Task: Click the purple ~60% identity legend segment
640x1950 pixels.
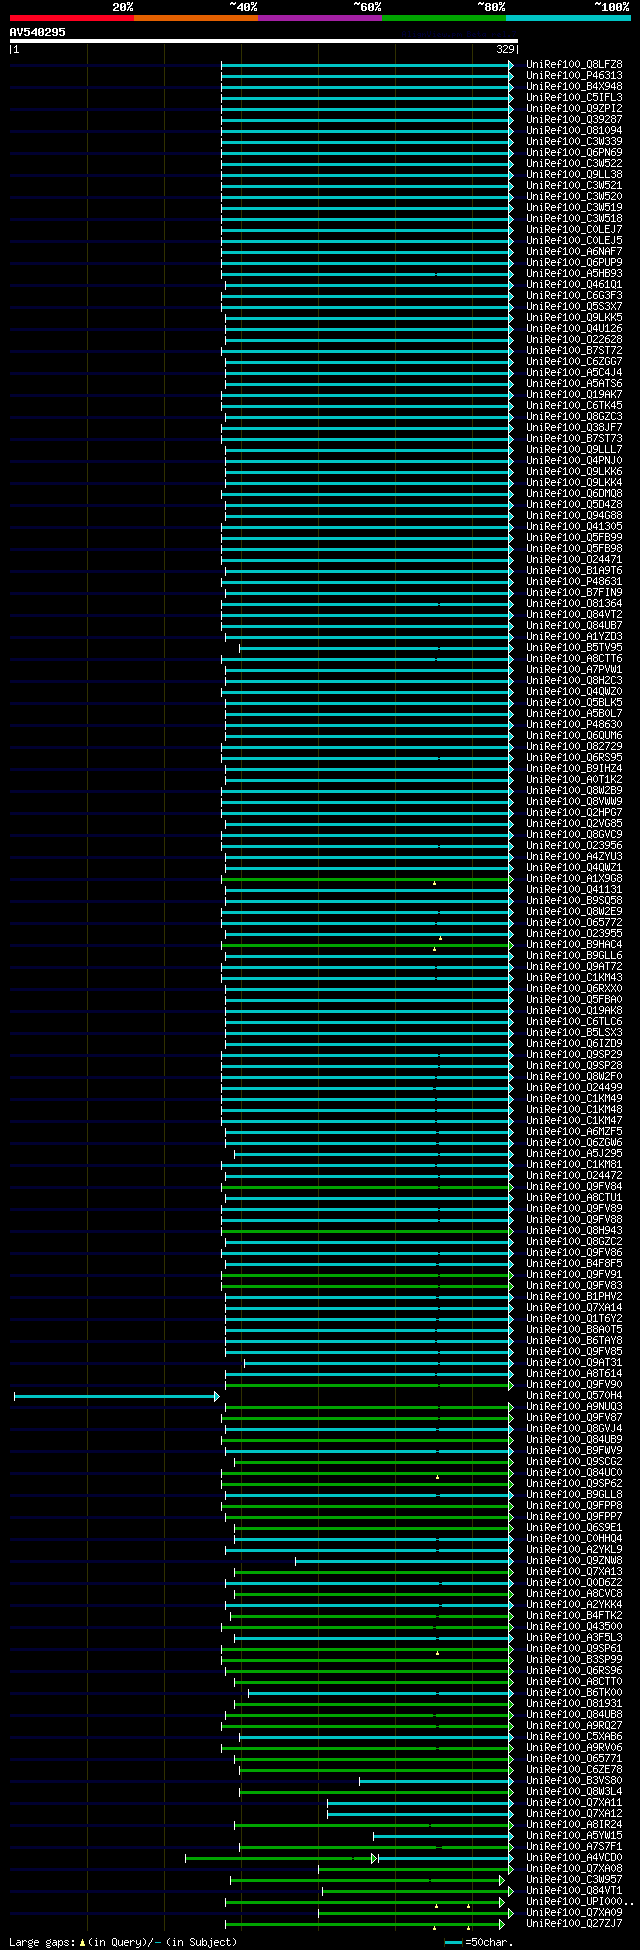Action: pos(320,18)
